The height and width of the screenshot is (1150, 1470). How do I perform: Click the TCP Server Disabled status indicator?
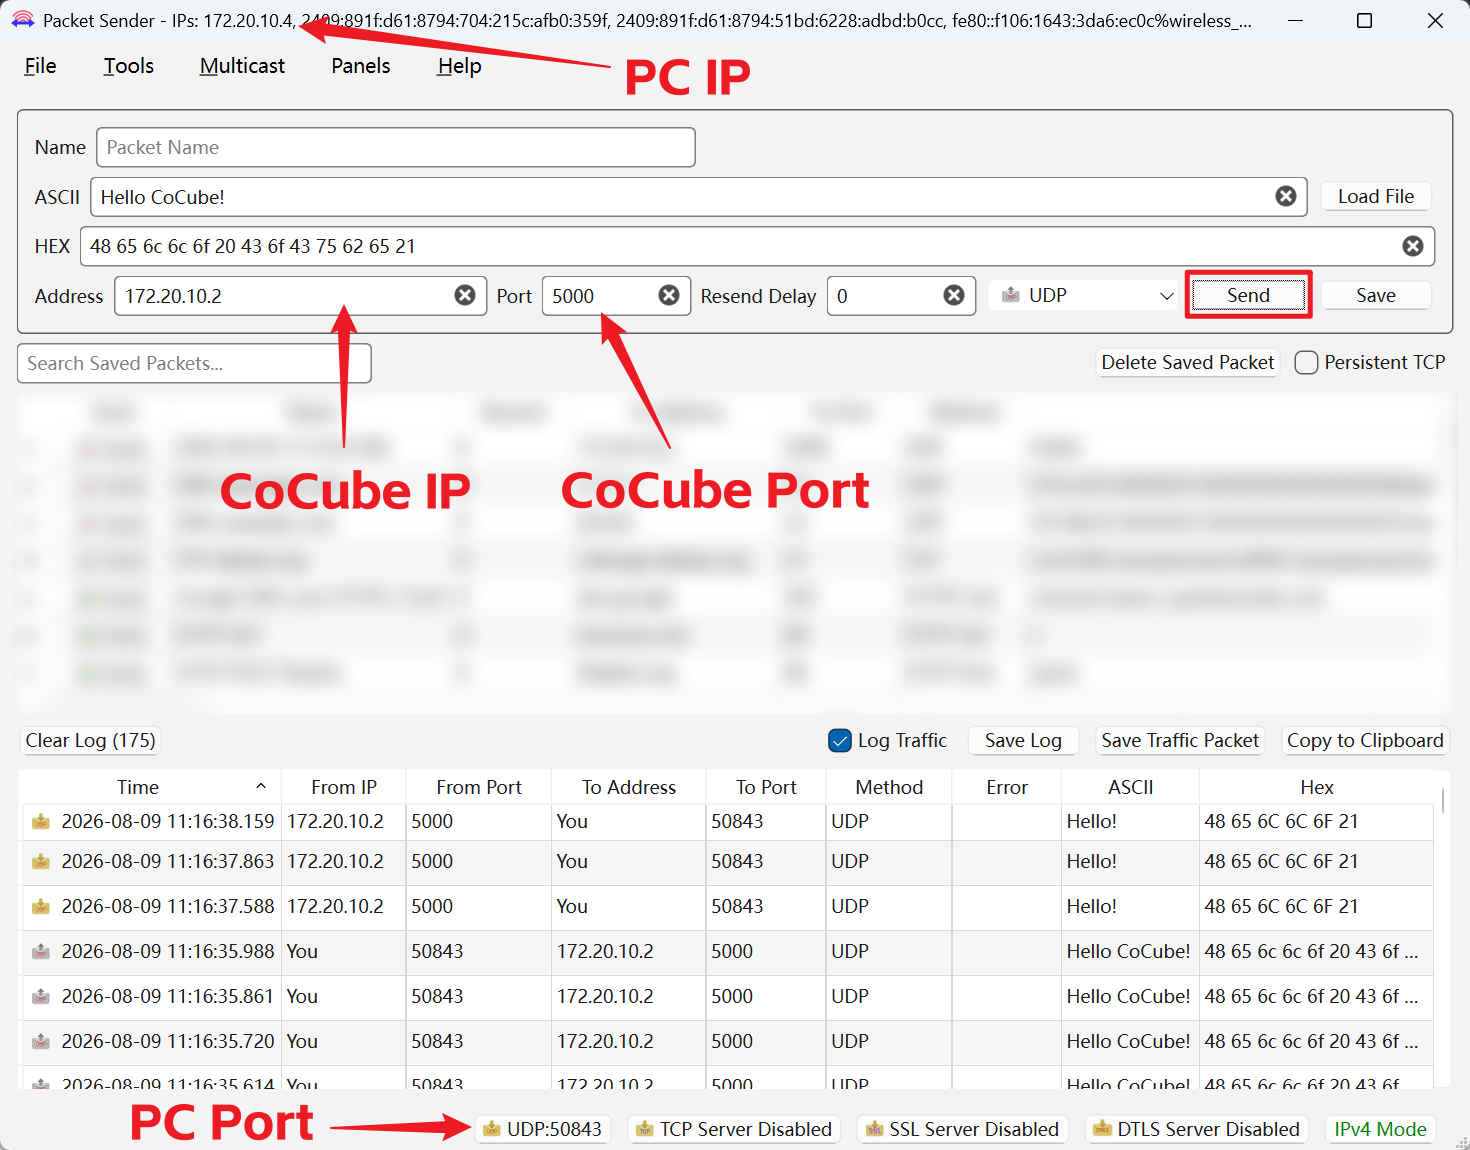pyautogui.click(x=735, y=1129)
